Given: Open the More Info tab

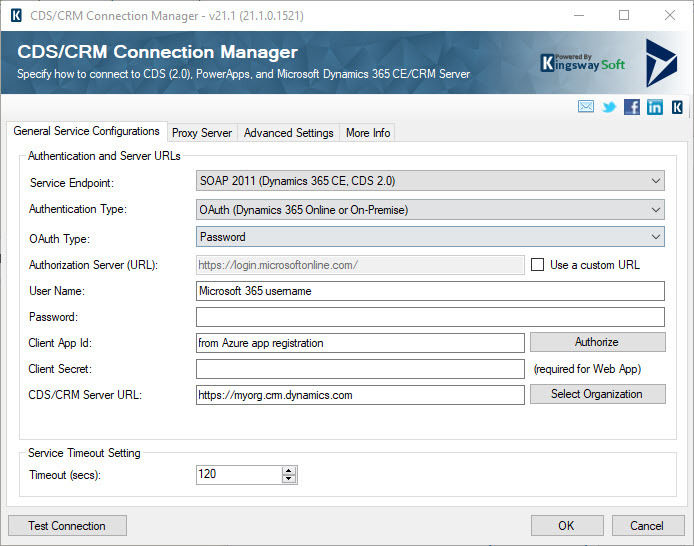Looking at the screenshot, I should (368, 133).
